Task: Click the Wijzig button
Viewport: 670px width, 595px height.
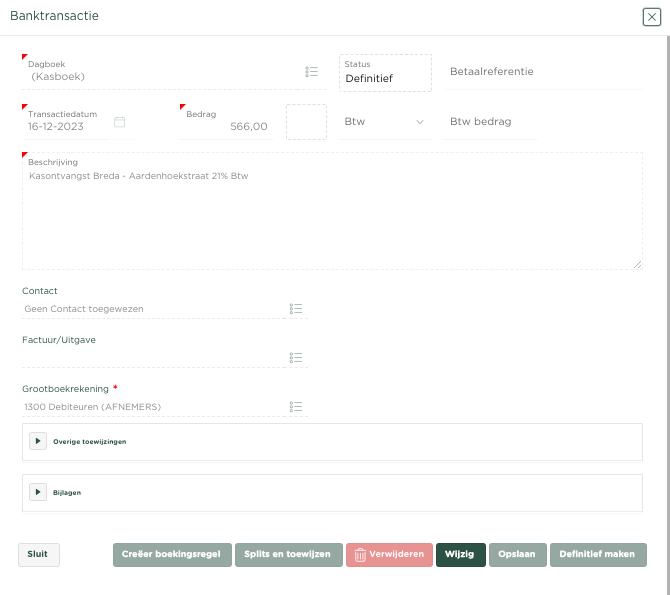Action: pos(461,555)
